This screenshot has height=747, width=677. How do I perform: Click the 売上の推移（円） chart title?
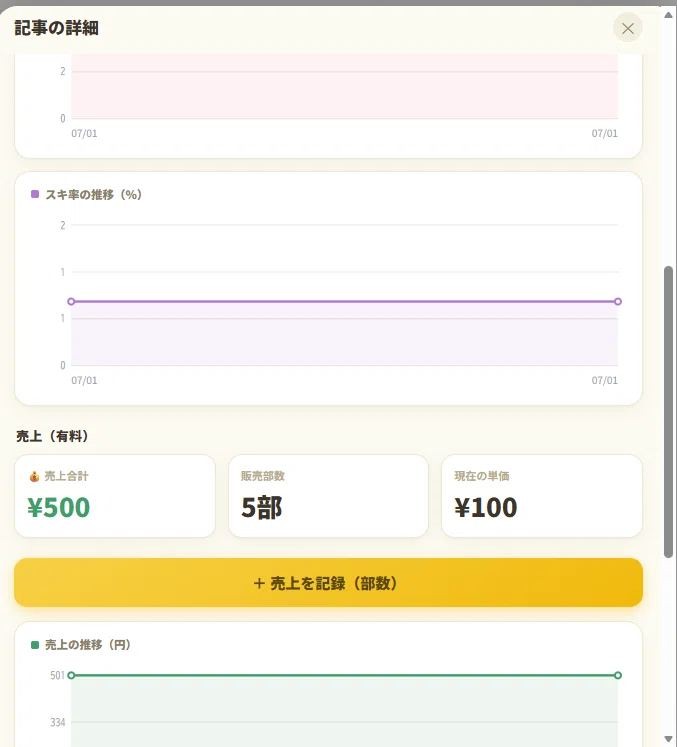click(88, 645)
